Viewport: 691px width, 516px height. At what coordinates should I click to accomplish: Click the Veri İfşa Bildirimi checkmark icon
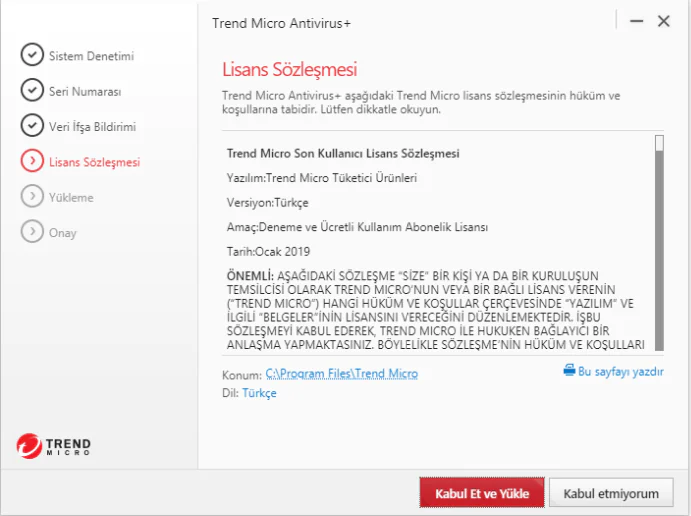[x=32, y=126]
